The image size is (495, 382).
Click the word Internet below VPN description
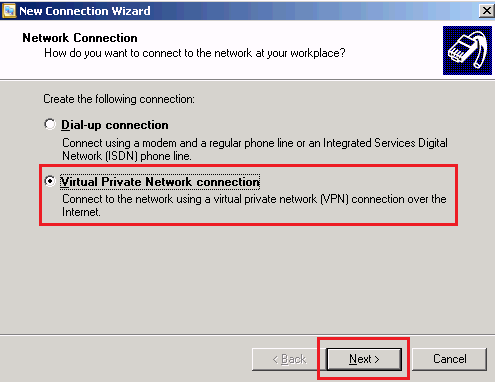(x=81, y=212)
